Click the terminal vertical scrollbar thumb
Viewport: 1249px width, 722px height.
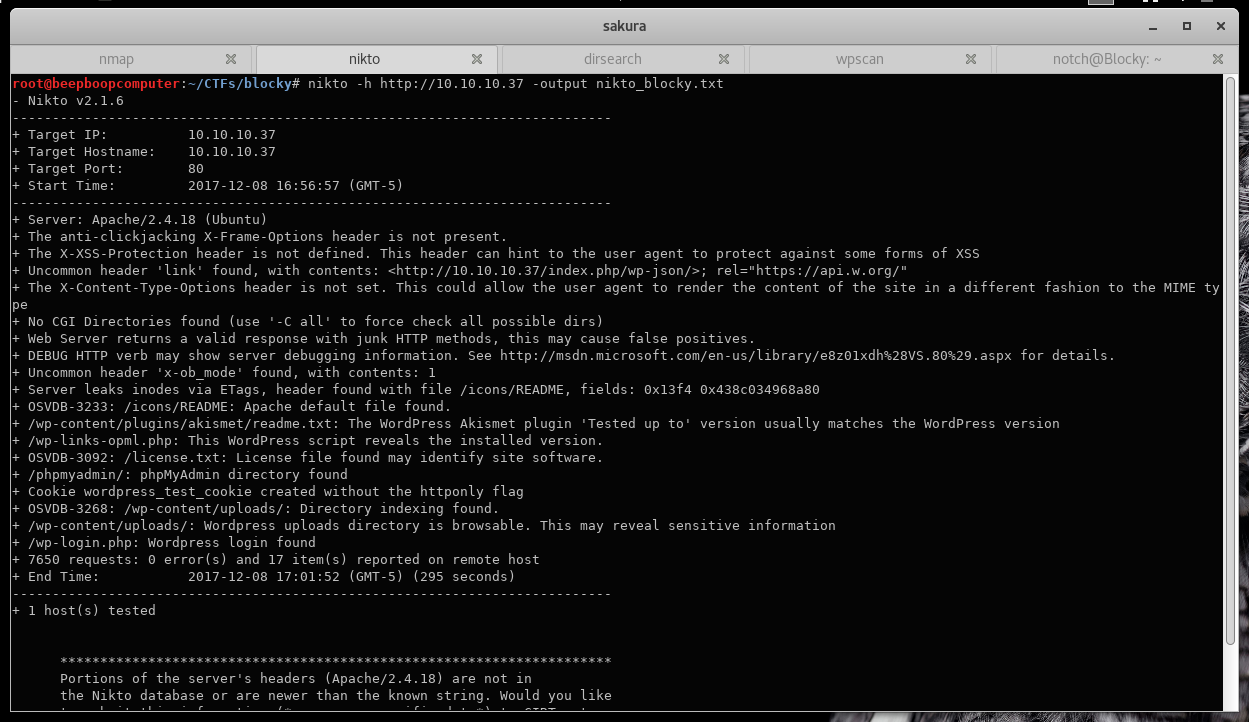click(1232, 362)
